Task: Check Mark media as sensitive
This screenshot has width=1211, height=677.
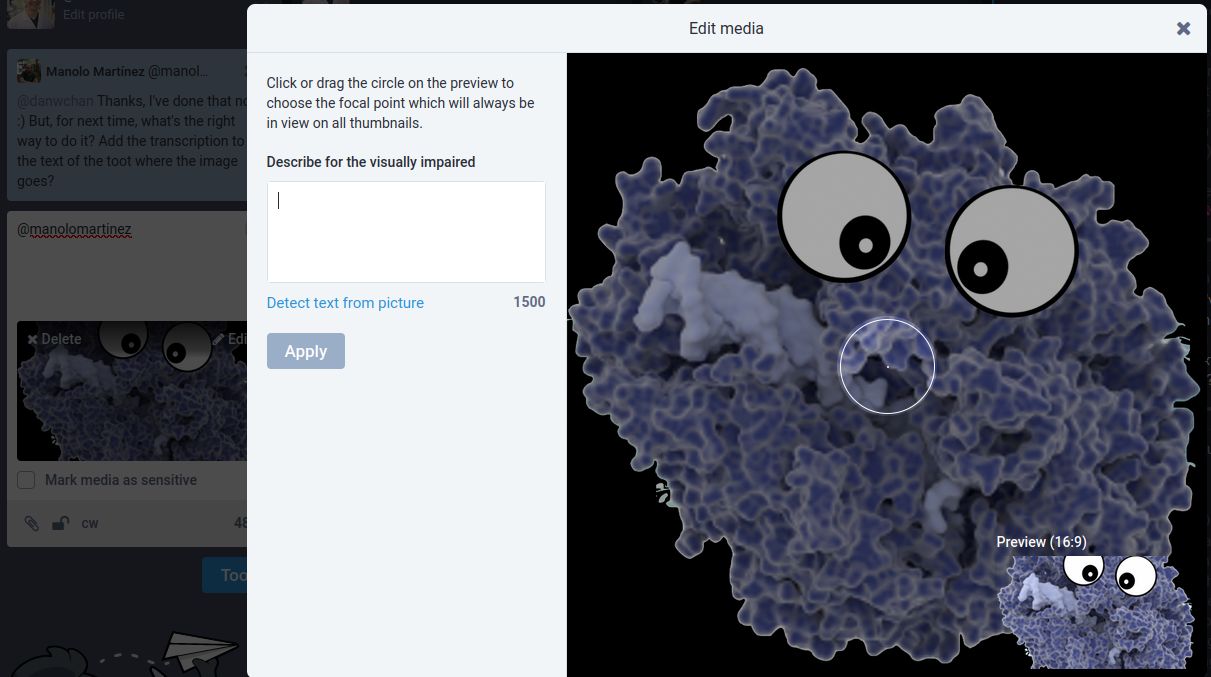Action: pos(27,480)
